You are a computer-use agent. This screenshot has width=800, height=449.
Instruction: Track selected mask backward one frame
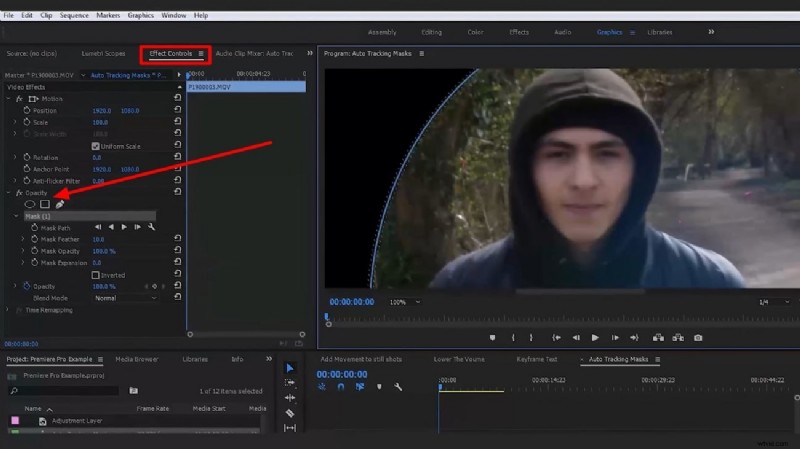[98, 227]
